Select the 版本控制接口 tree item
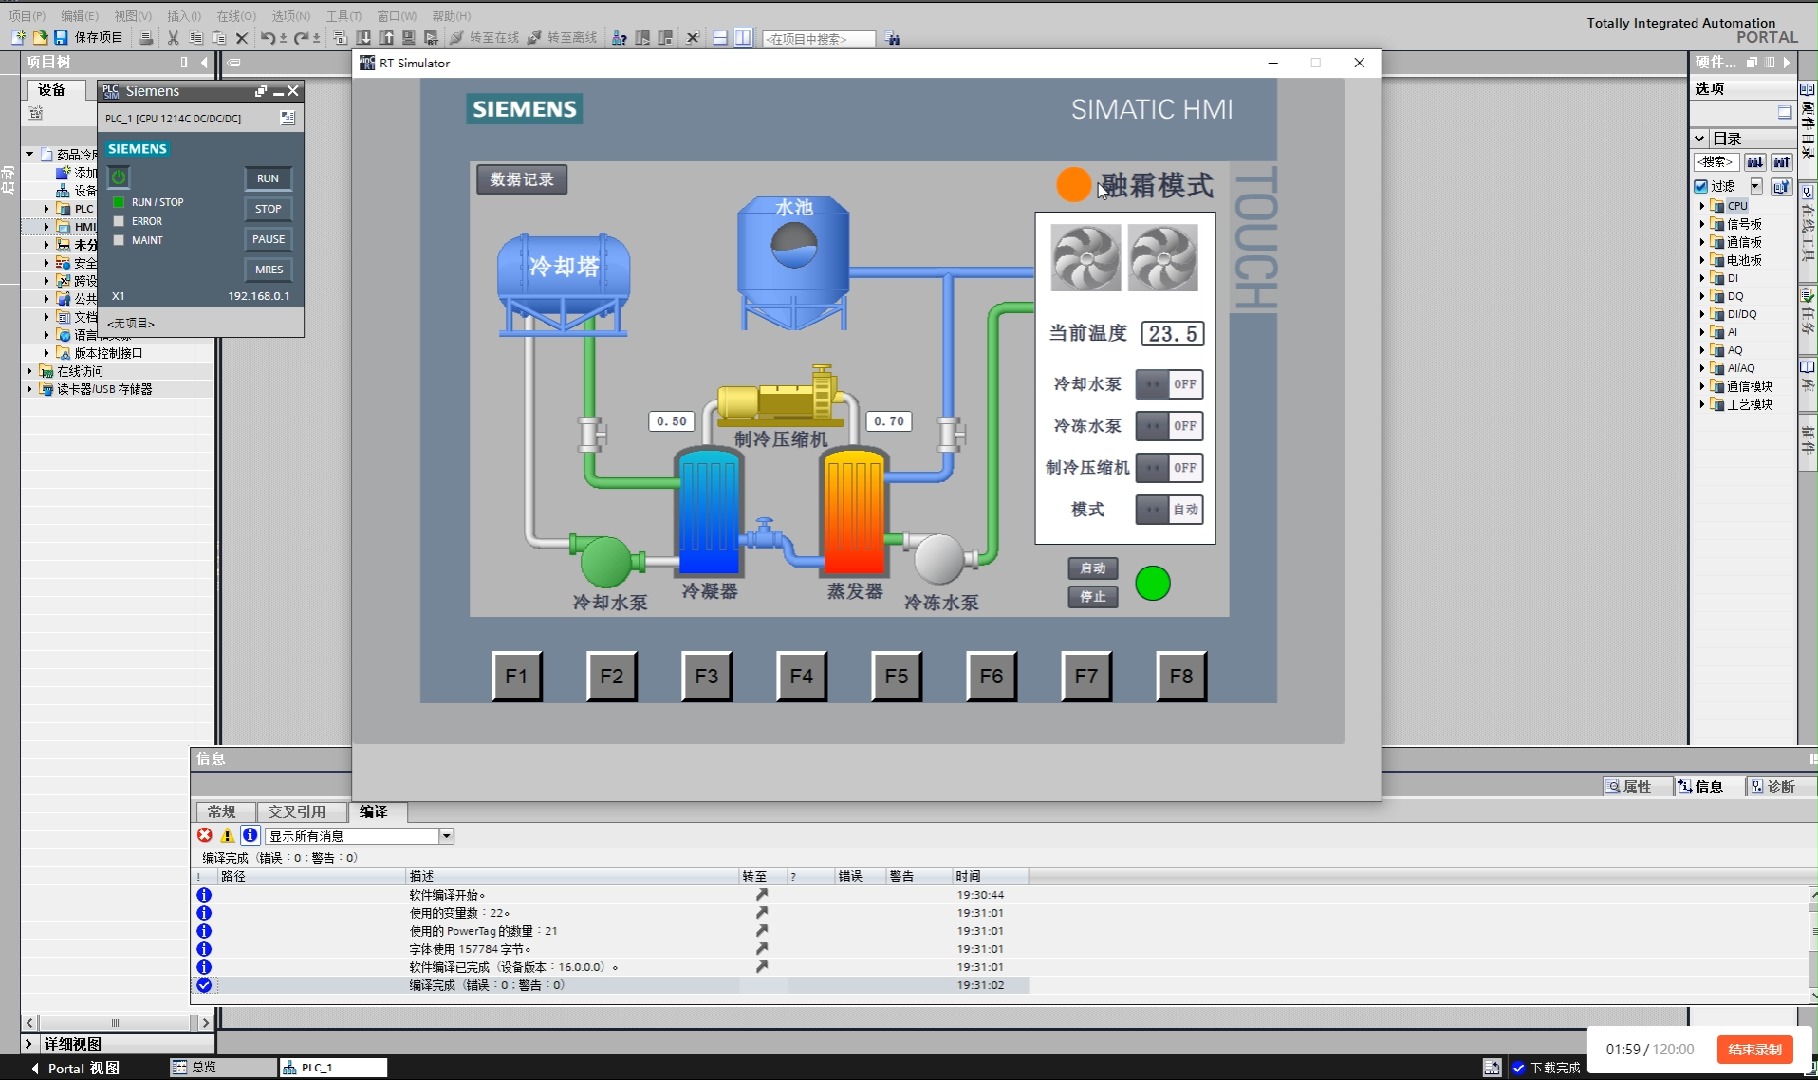Screen dimensions: 1818x1080 tap(108, 353)
